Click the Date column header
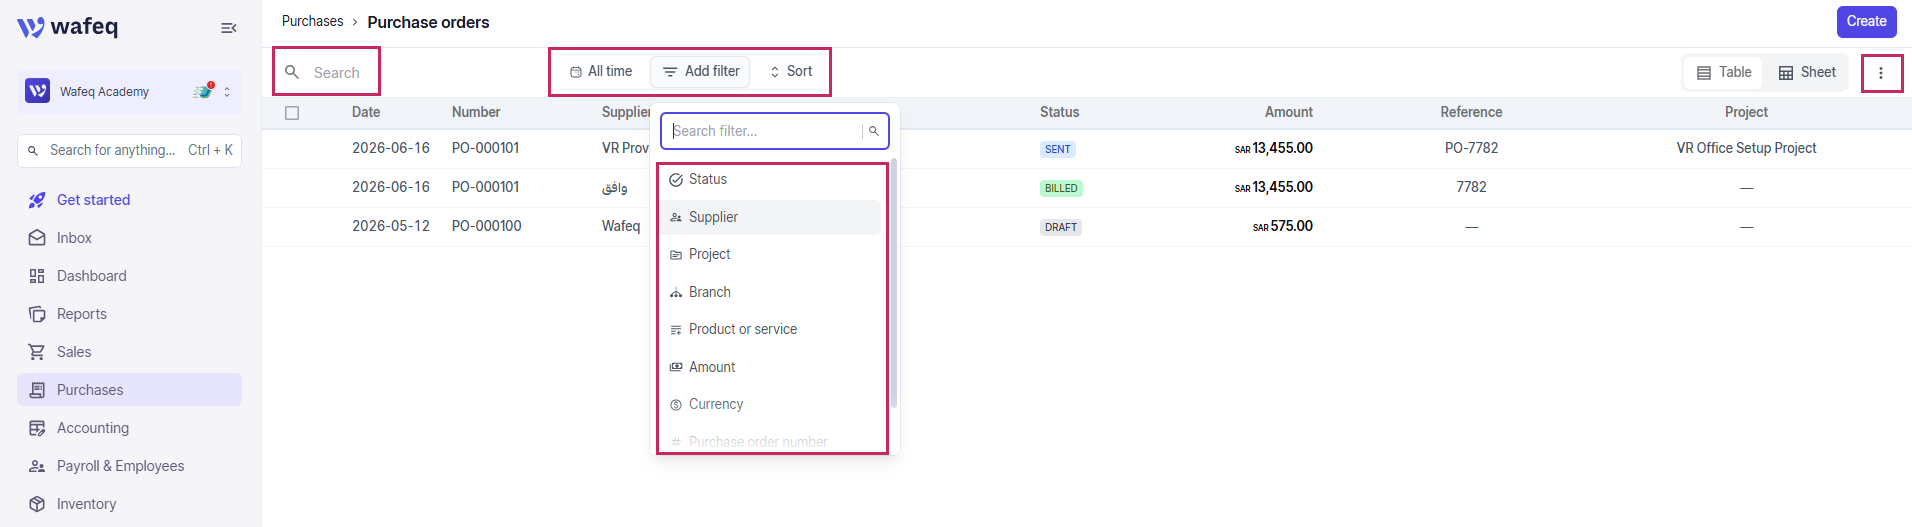This screenshot has width=1912, height=527. pos(366,112)
